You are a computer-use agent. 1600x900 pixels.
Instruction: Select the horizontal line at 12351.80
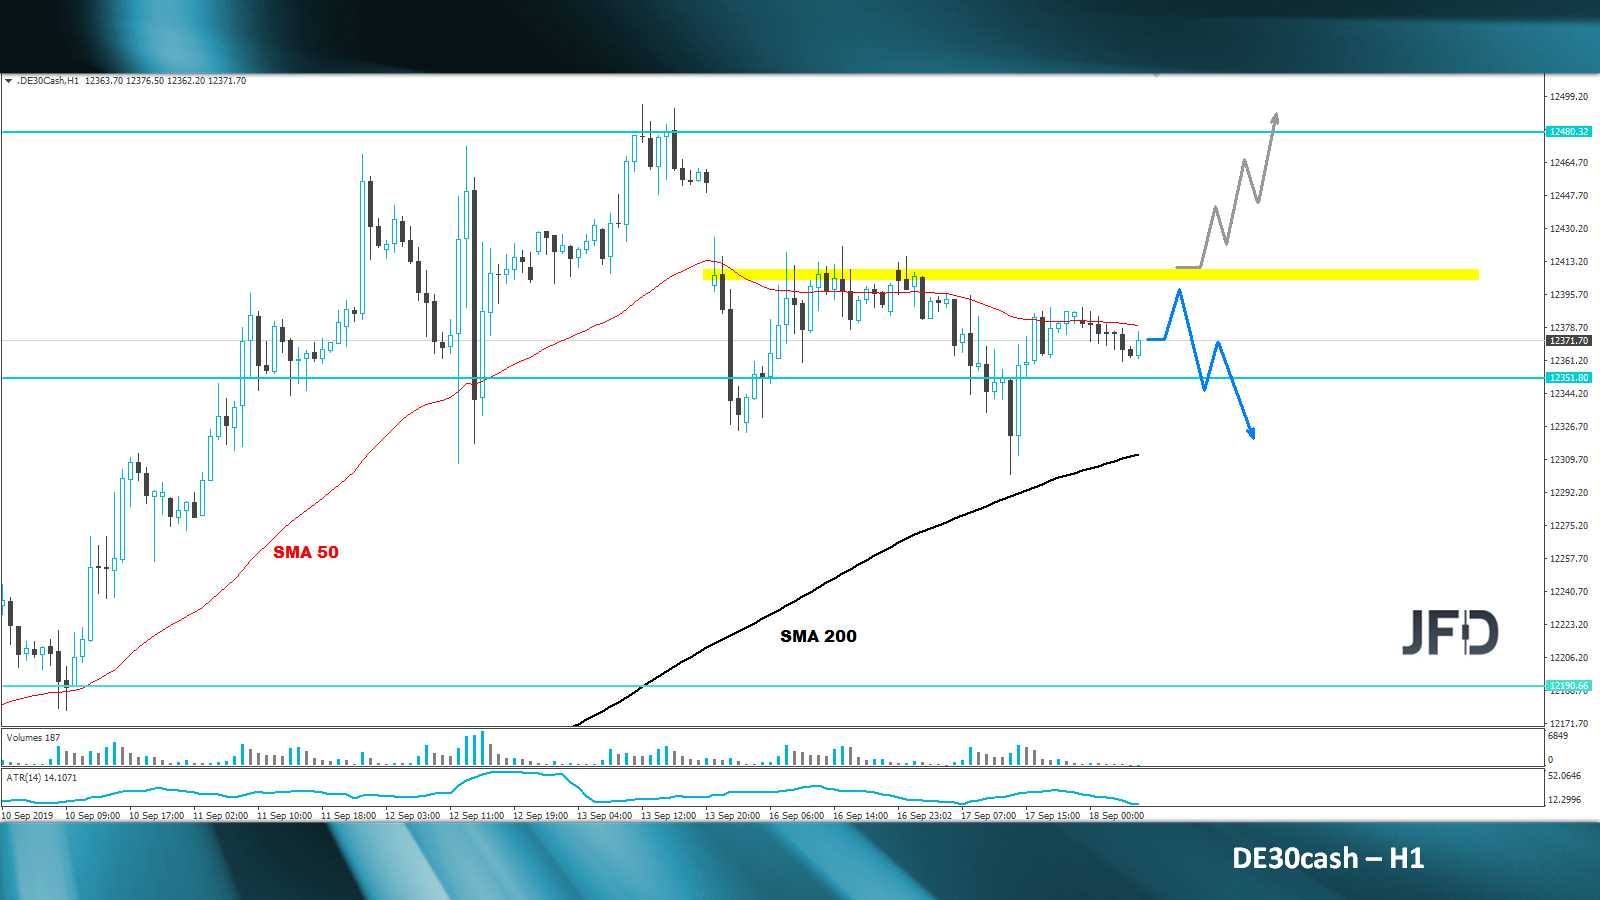[772, 378]
